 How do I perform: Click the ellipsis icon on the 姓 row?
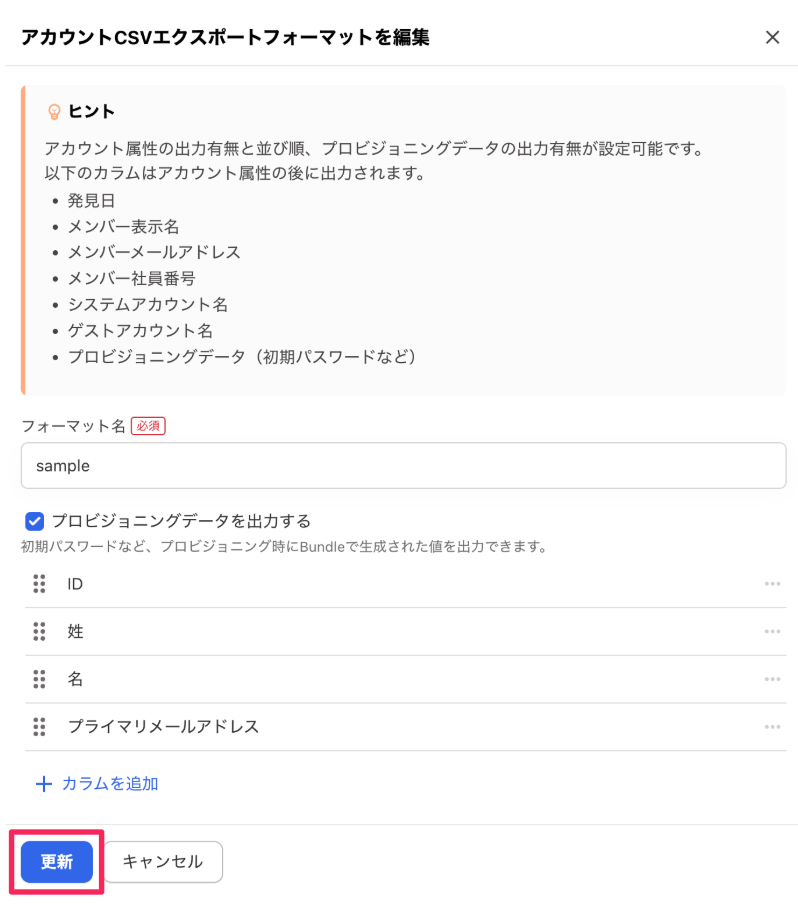click(772, 631)
